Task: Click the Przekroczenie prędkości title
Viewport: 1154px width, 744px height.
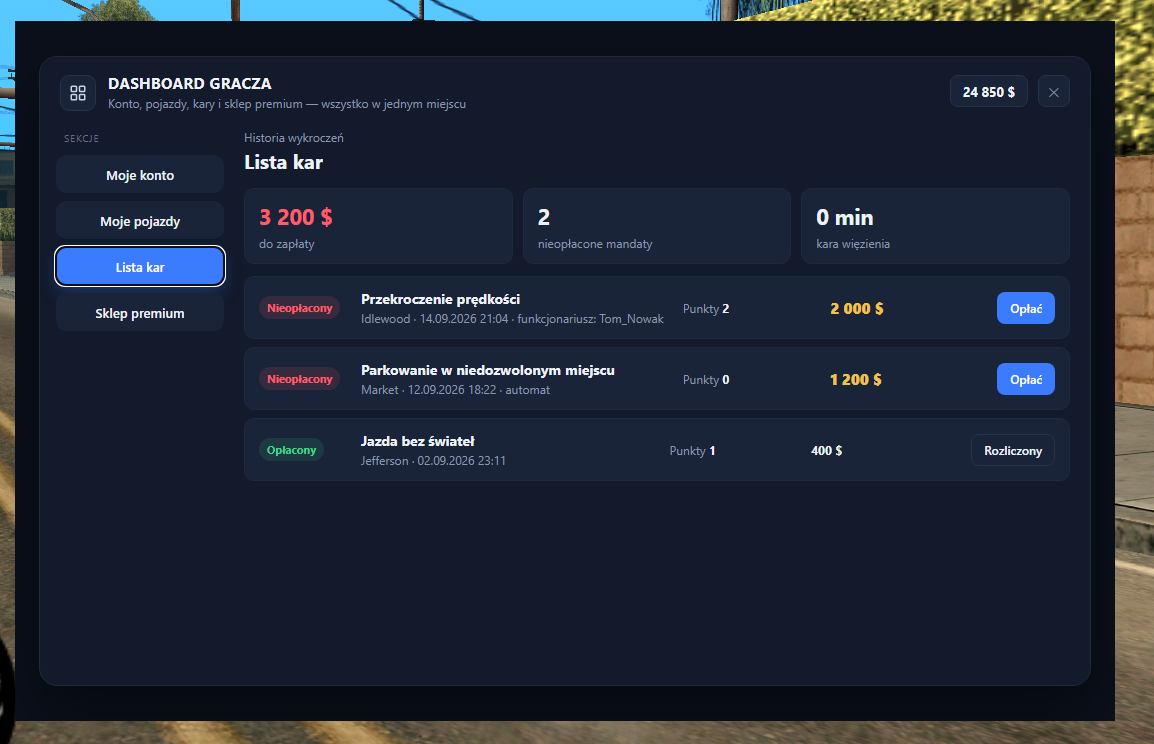Action: [440, 300]
